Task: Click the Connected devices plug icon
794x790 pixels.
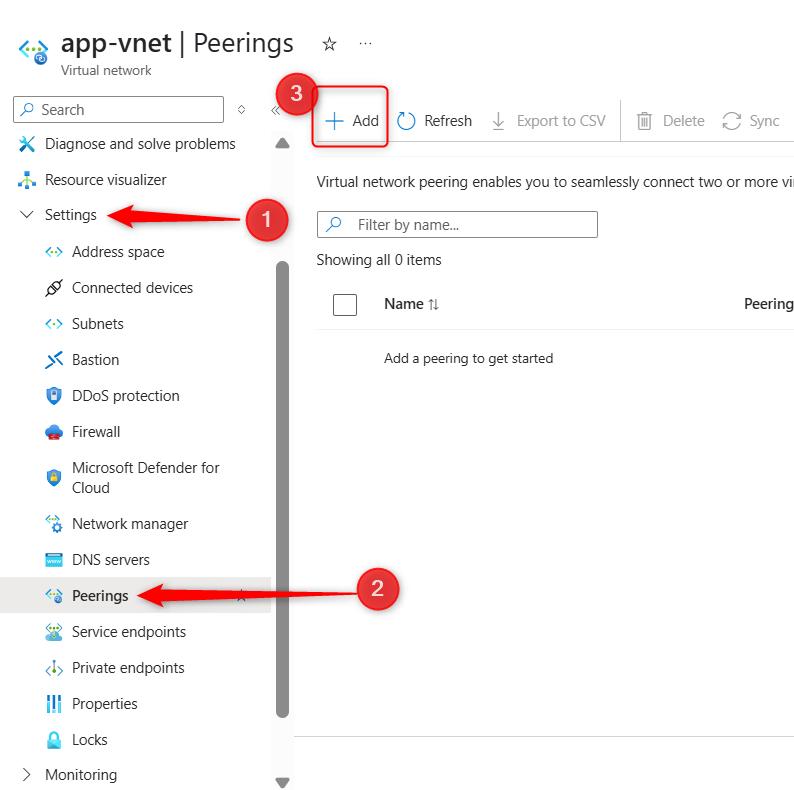Action: [54, 288]
